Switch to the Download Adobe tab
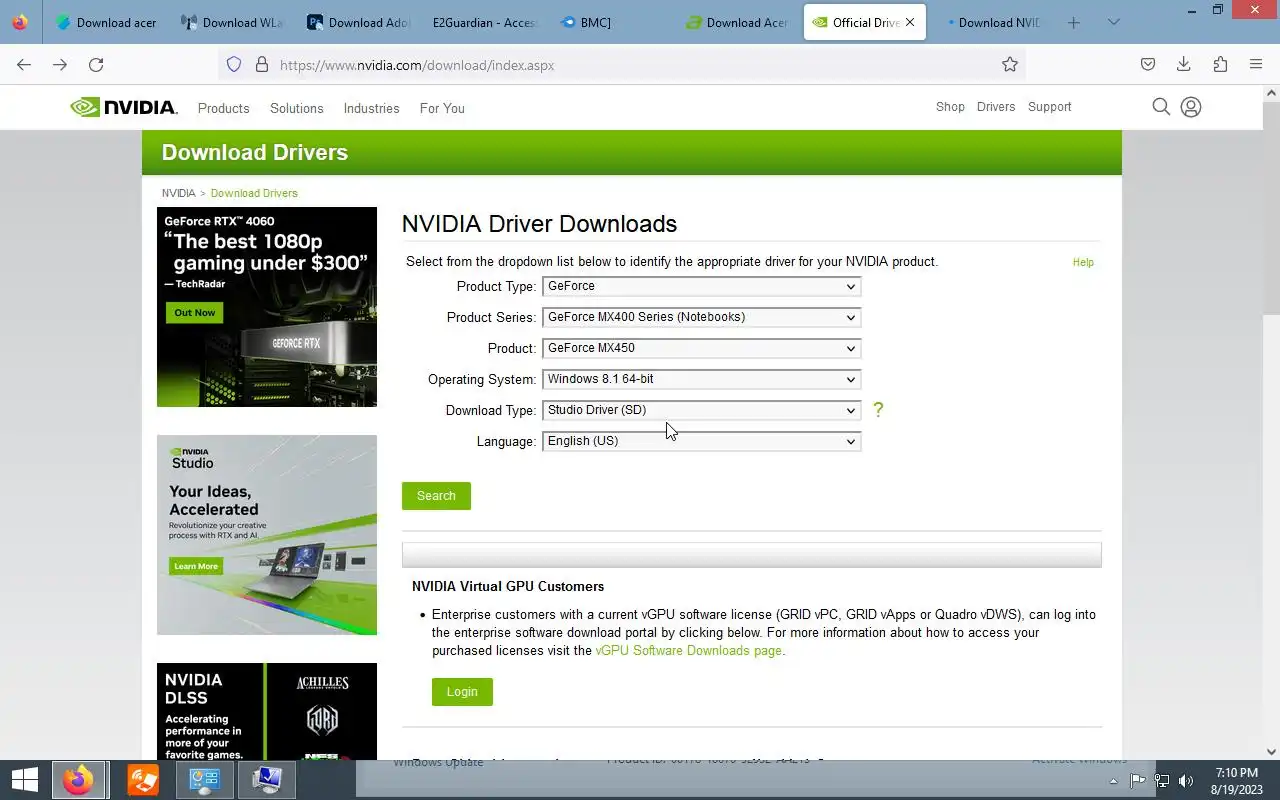Image resolution: width=1280 pixels, height=800 pixels. tap(358, 22)
